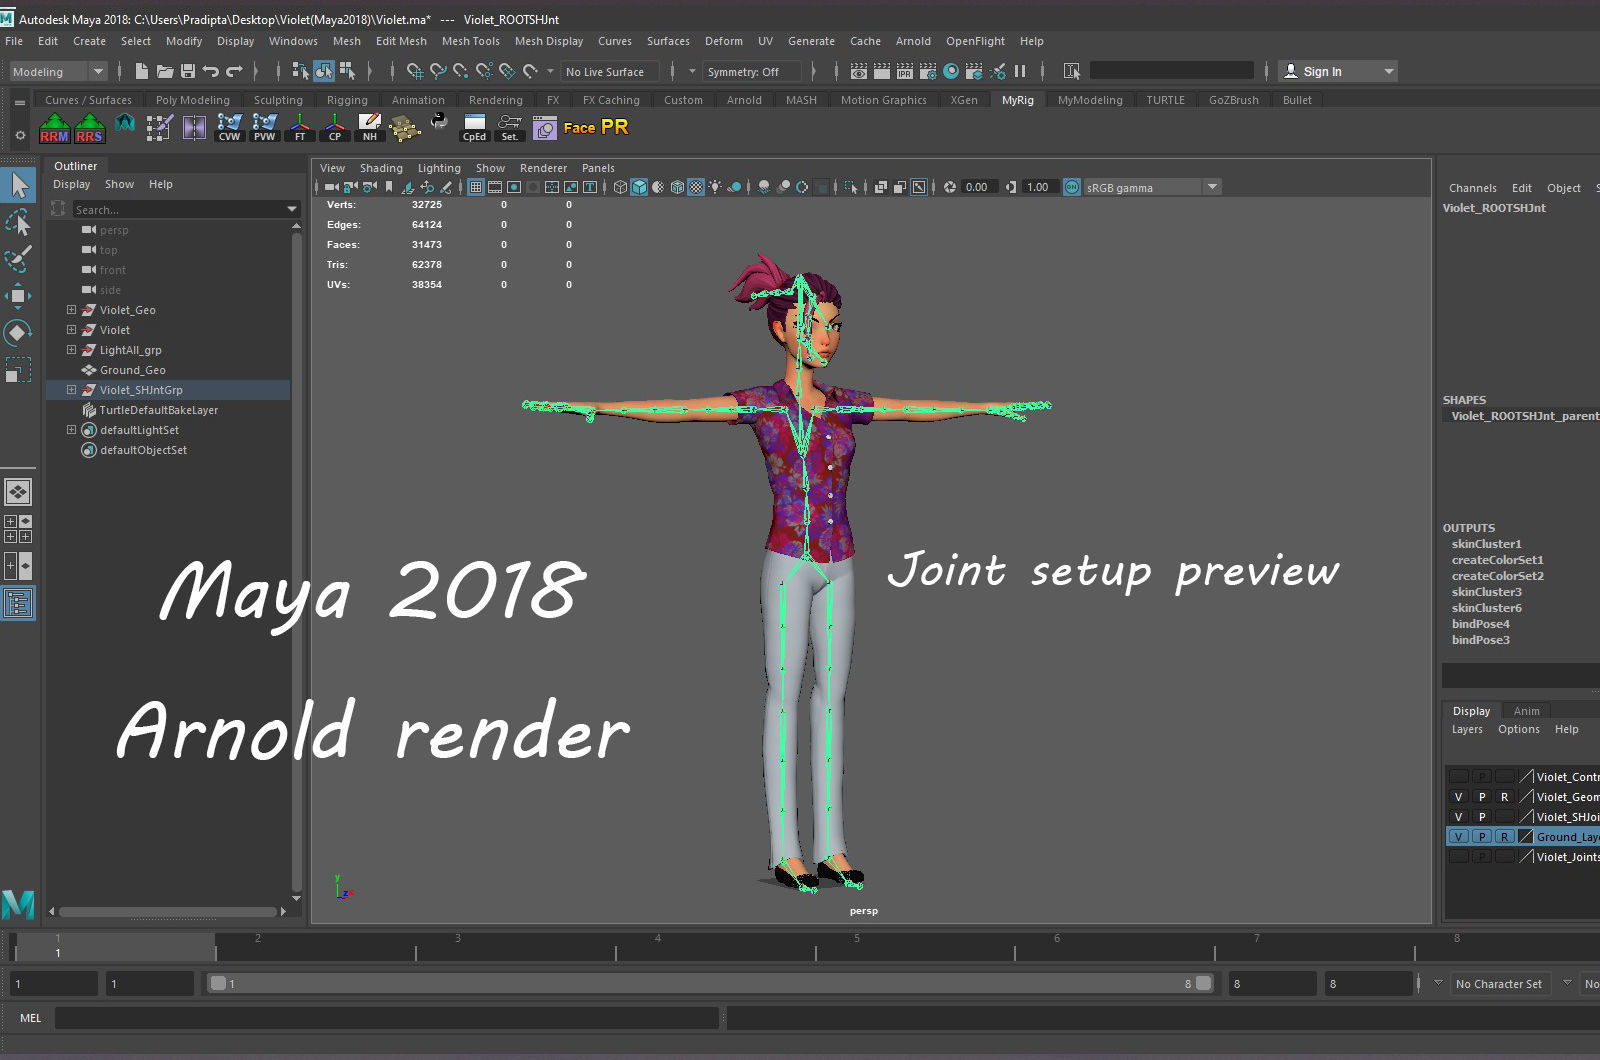Choose the Lasso Select tool
Screen dimensions: 1600x1060
tap(18, 222)
